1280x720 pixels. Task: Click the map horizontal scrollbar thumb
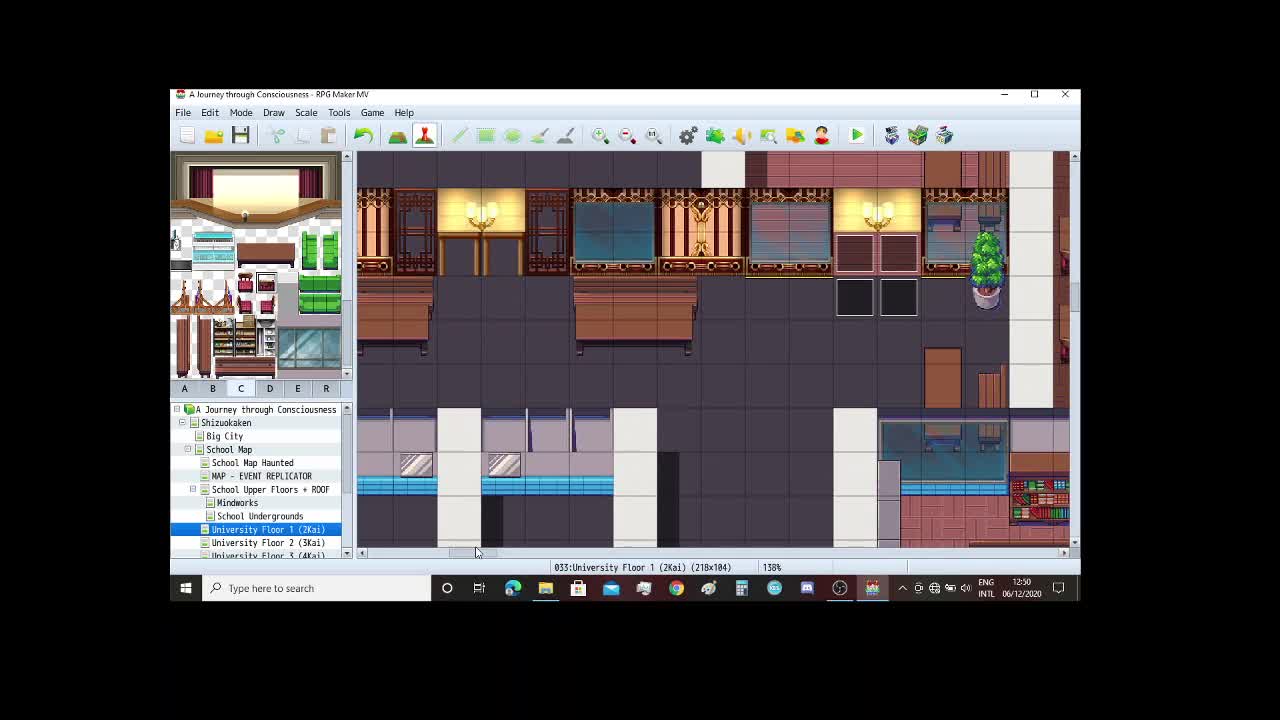(472, 552)
